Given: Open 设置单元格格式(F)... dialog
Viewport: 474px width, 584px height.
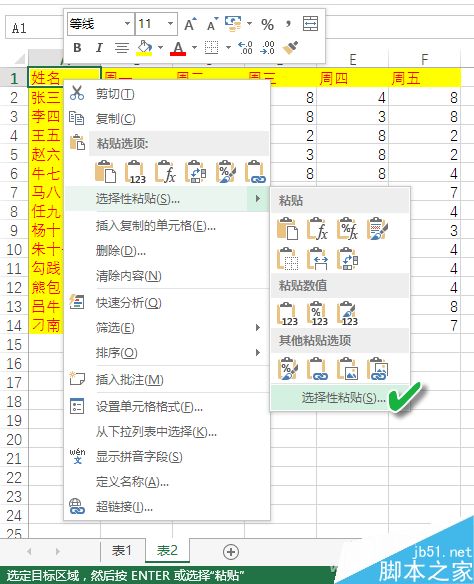Looking at the screenshot, I should click(x=167, y=406).
